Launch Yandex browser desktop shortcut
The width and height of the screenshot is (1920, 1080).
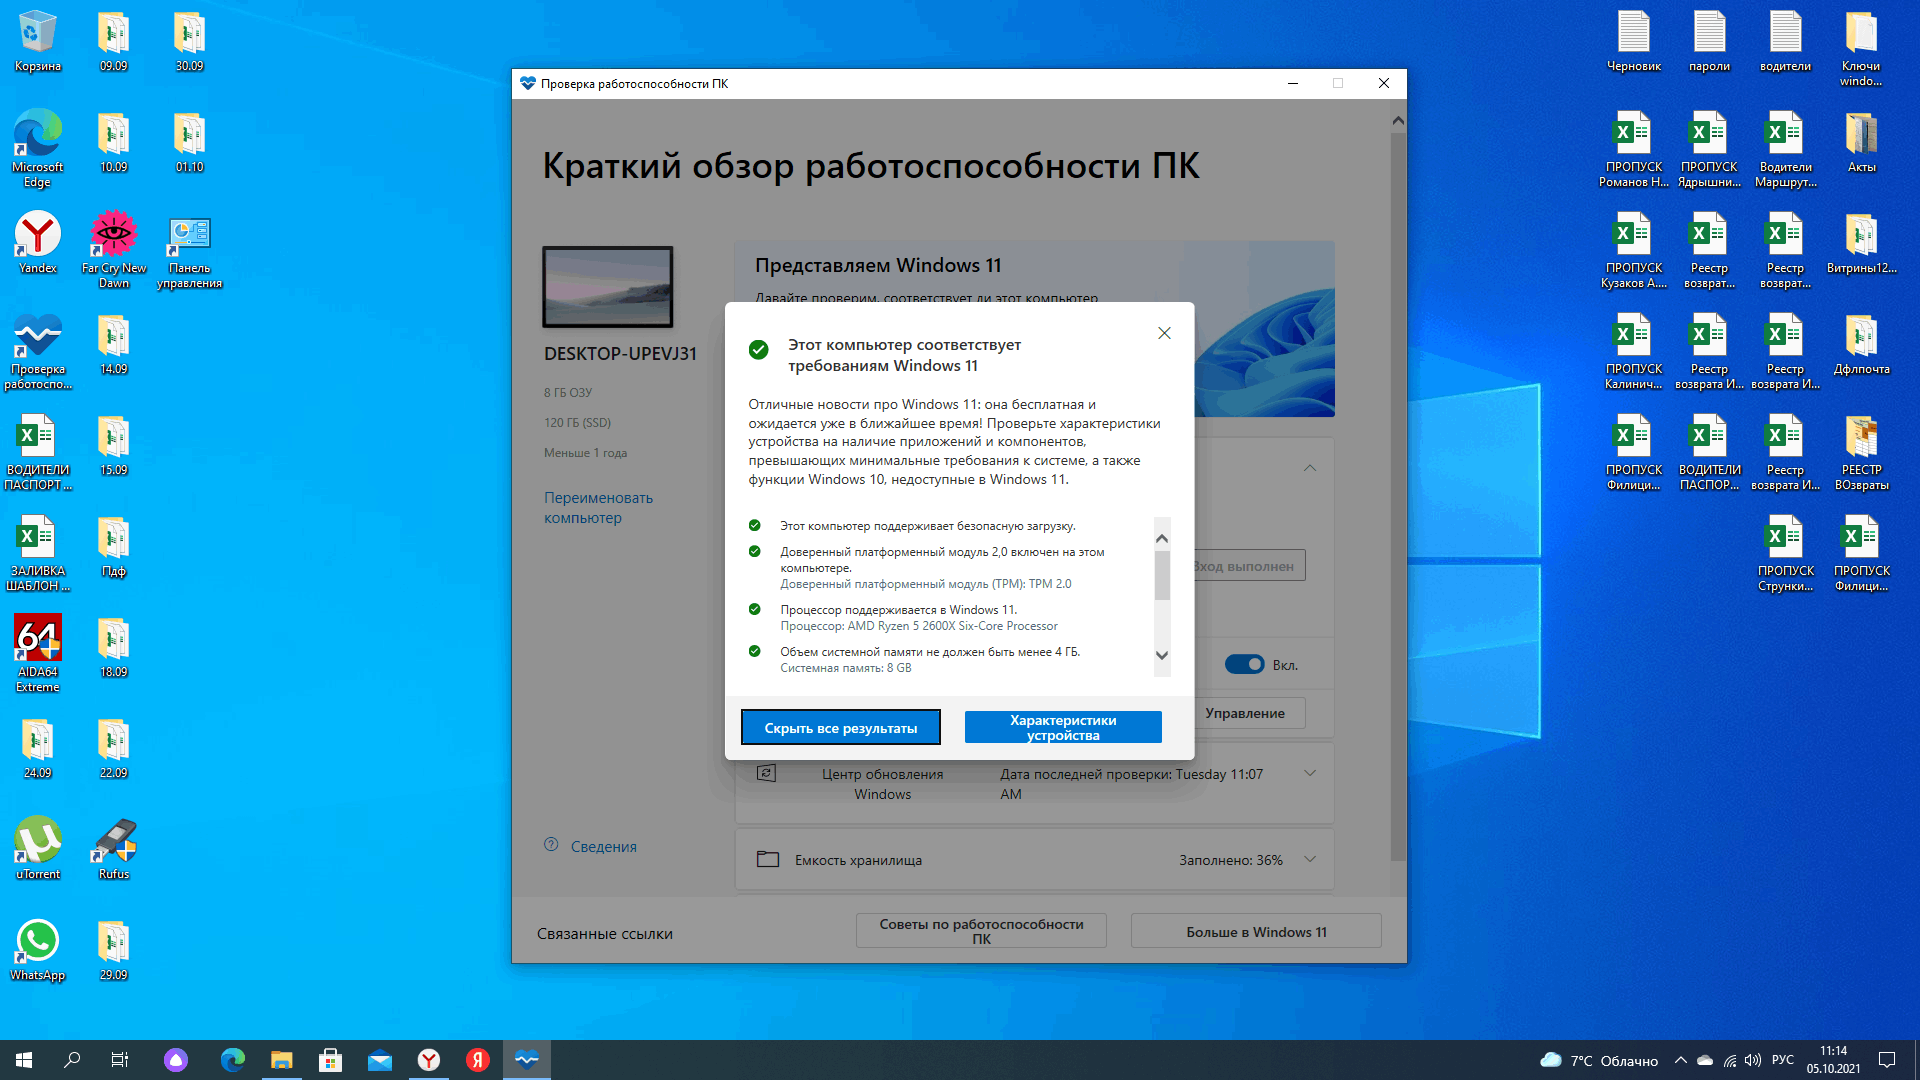tap(37, 243)
